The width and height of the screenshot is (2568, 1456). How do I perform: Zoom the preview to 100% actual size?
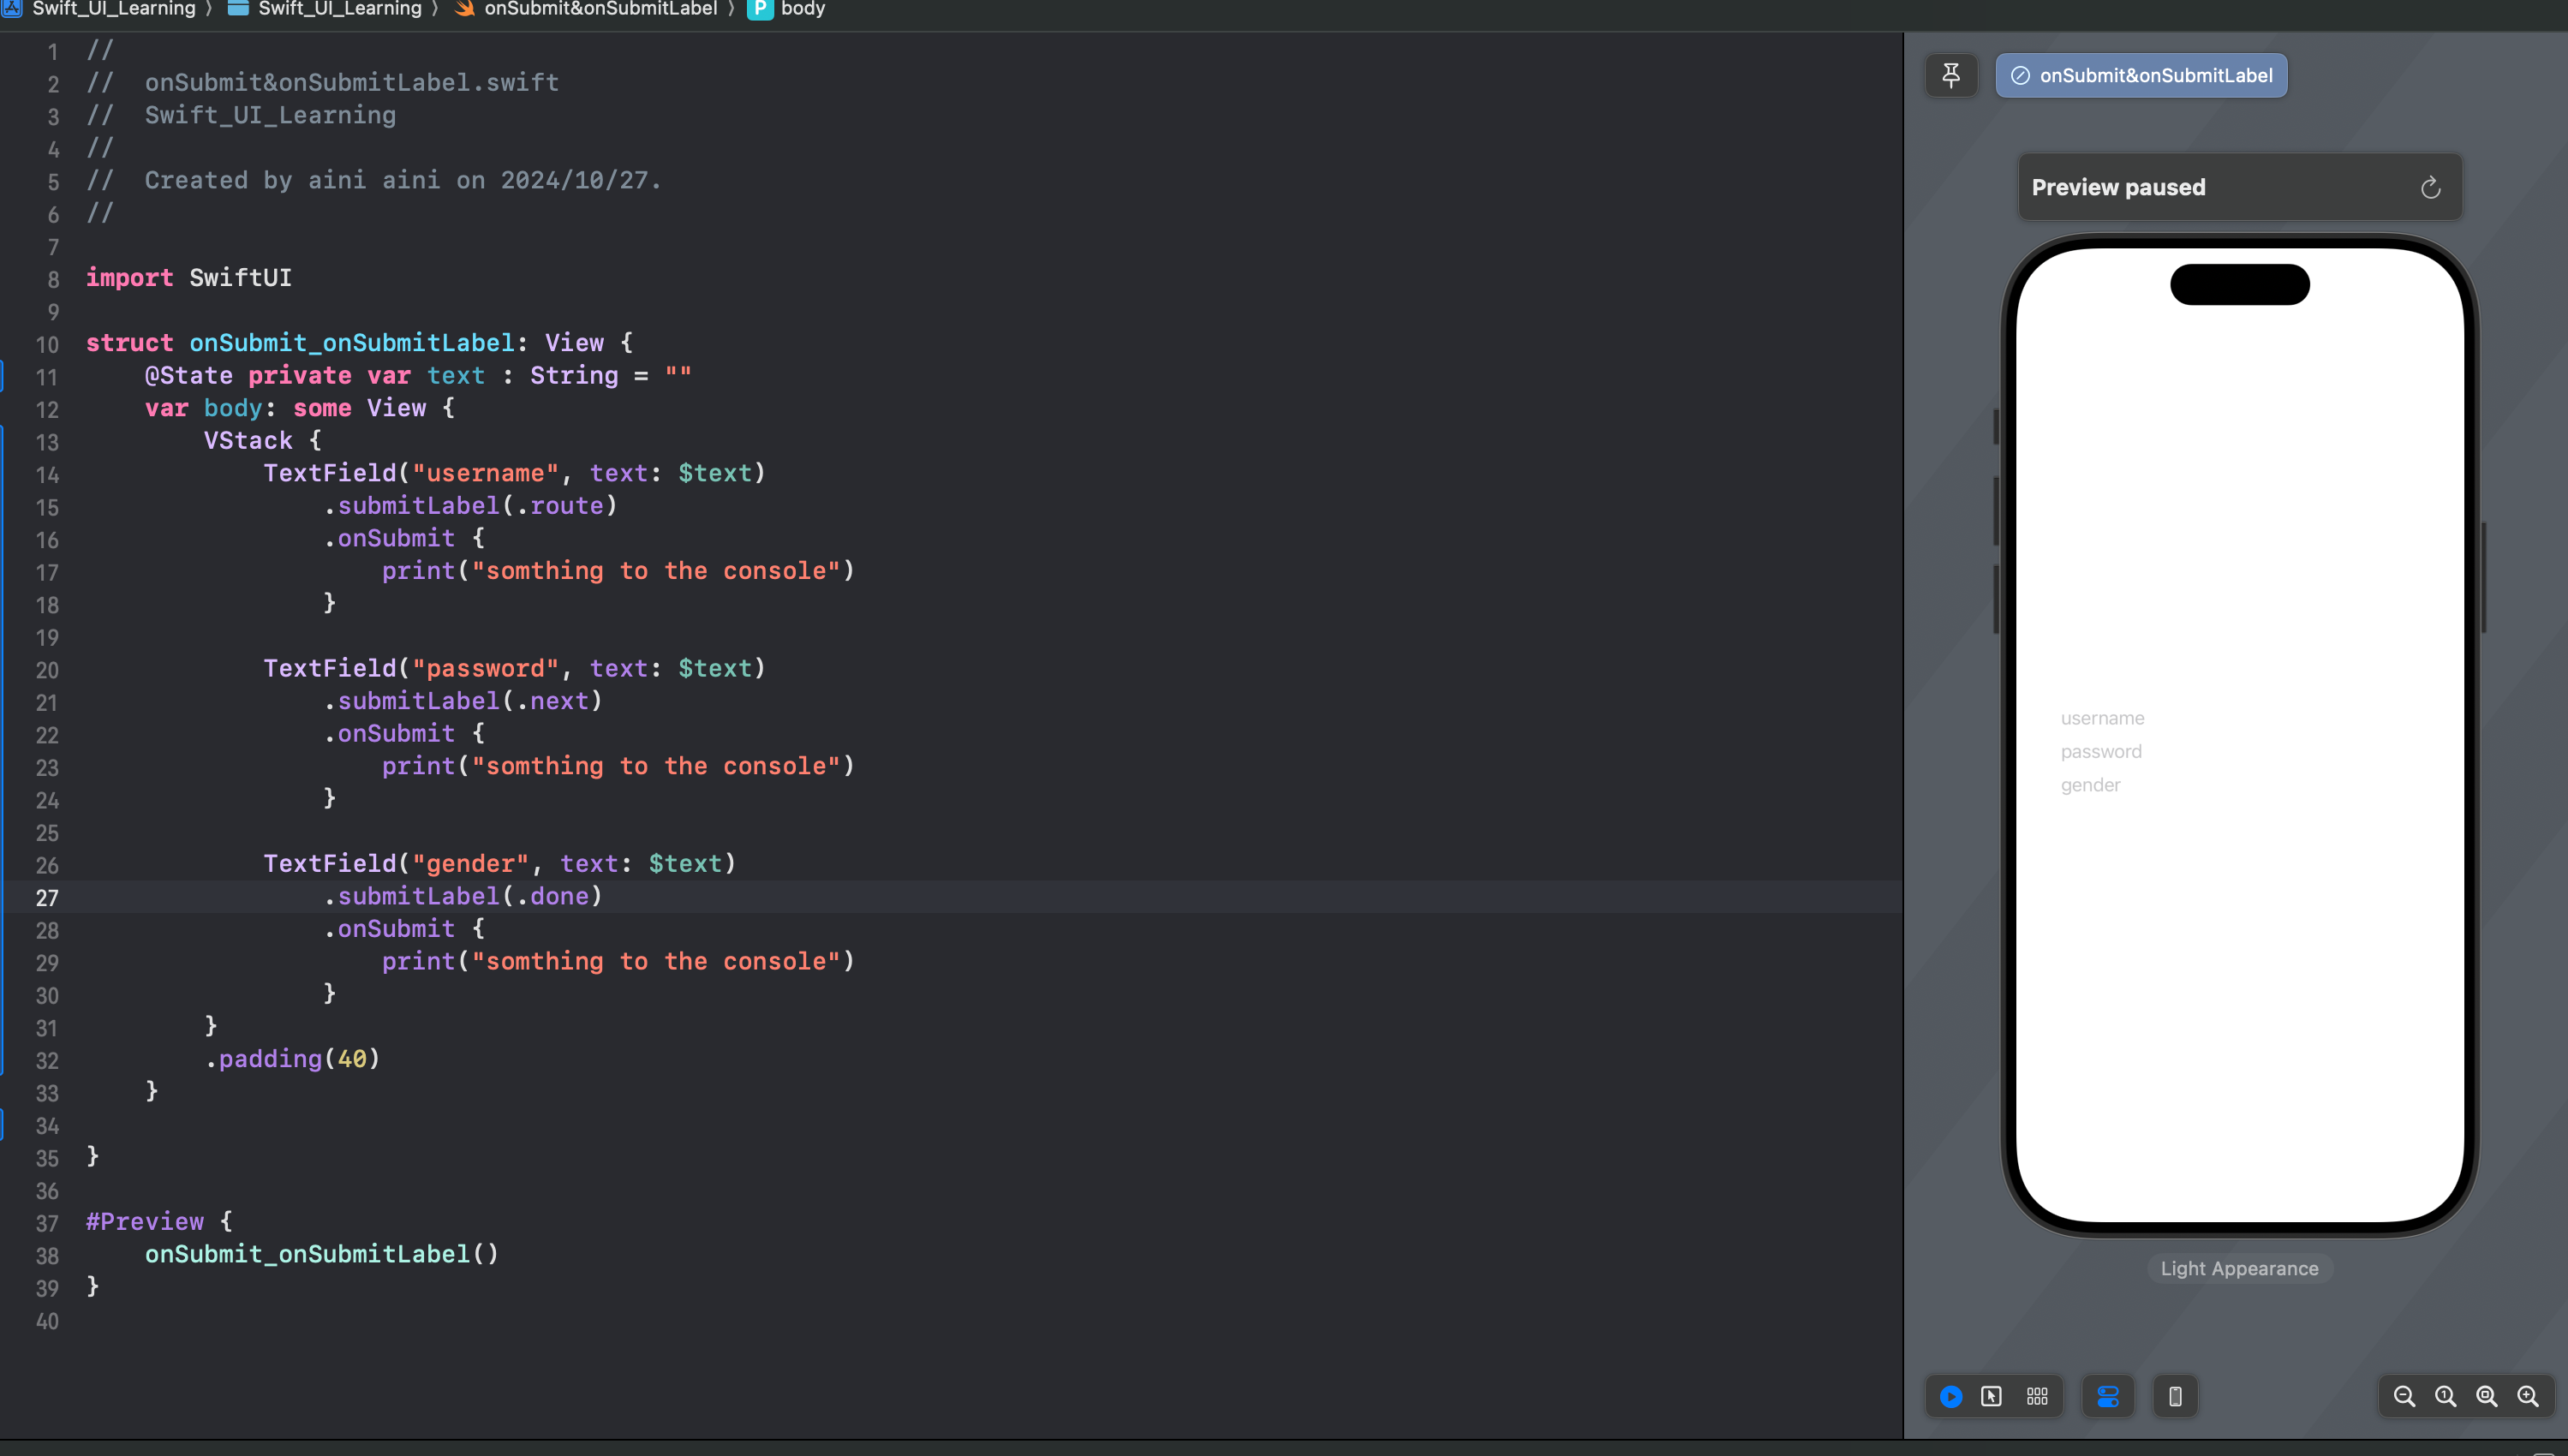pyautogui.click(x=2445, y=1396)
